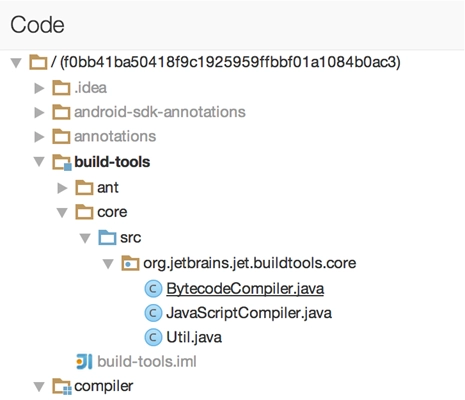Image resolution: width=465 pixels, height=400 pixels.
Task: Click the class icon beside BytecodeCompiler.java
Action: click(x=153, y=289)
